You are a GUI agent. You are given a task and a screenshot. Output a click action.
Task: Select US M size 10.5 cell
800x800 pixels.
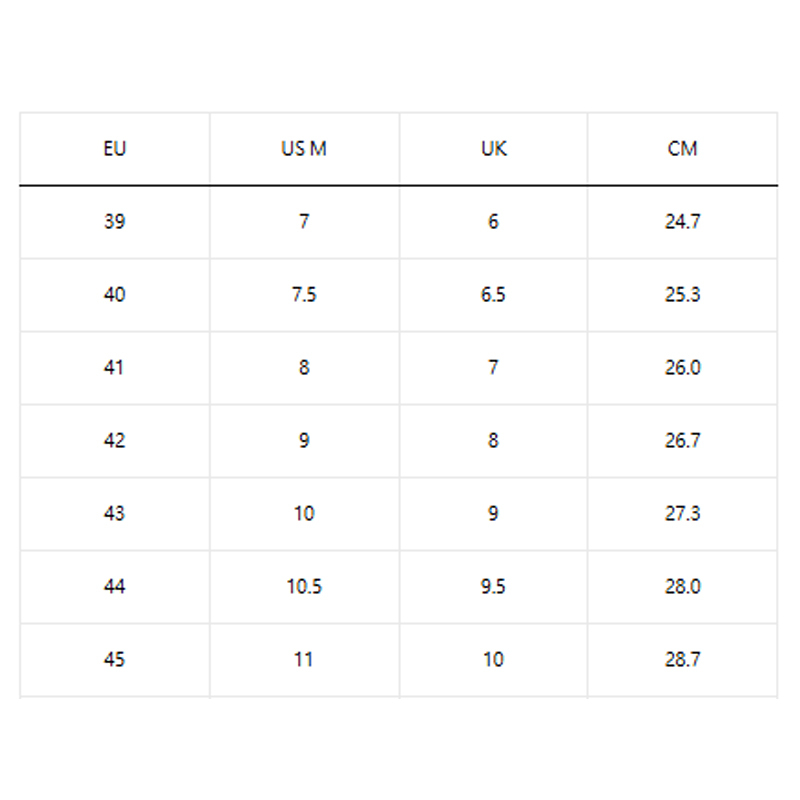(x=304, y=587)
